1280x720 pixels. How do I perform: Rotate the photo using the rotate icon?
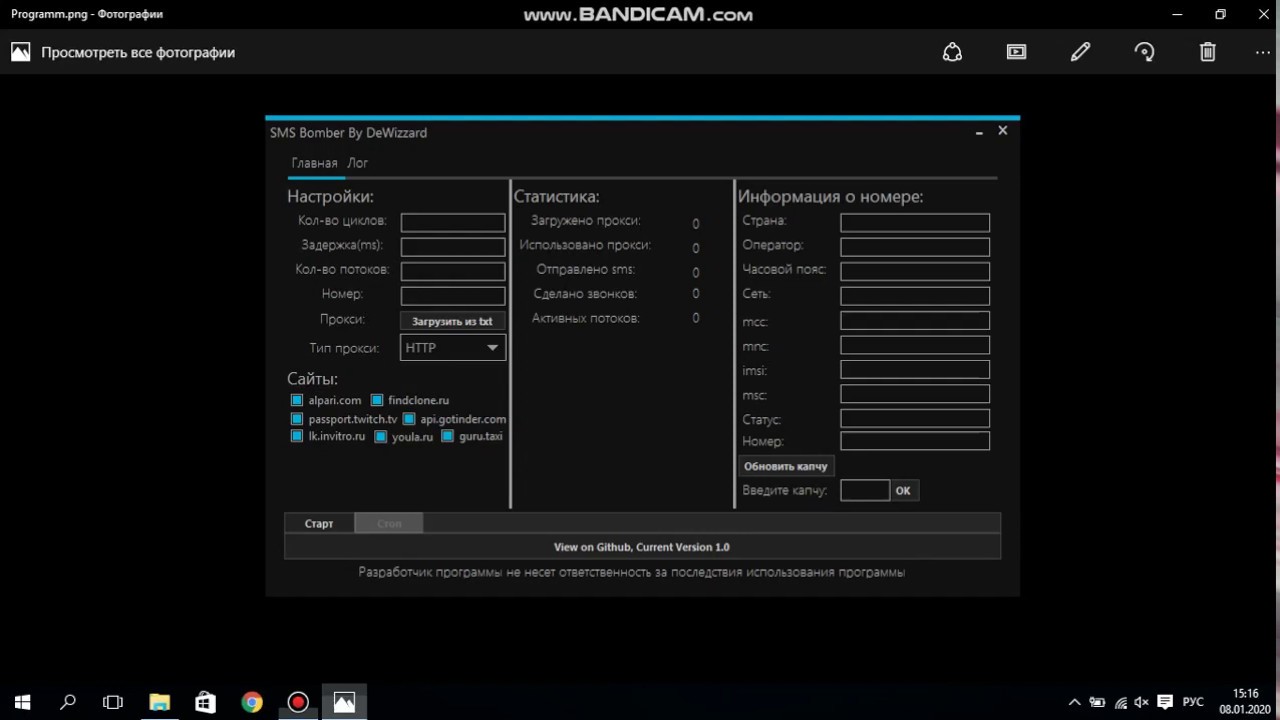pos(1144,52)
